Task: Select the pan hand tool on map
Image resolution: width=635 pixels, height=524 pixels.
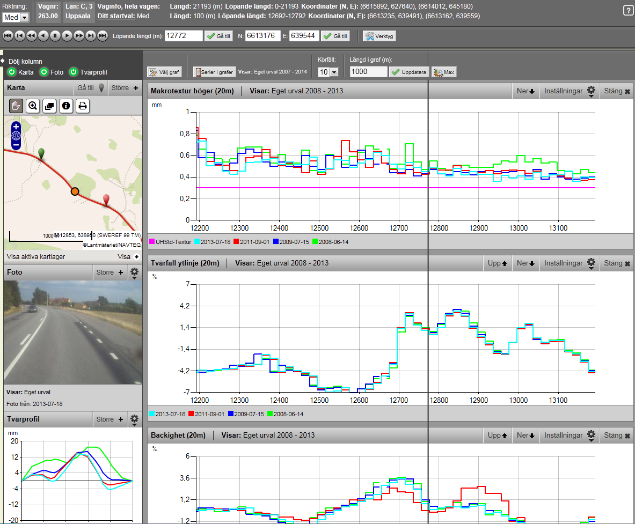Action: 16,106
